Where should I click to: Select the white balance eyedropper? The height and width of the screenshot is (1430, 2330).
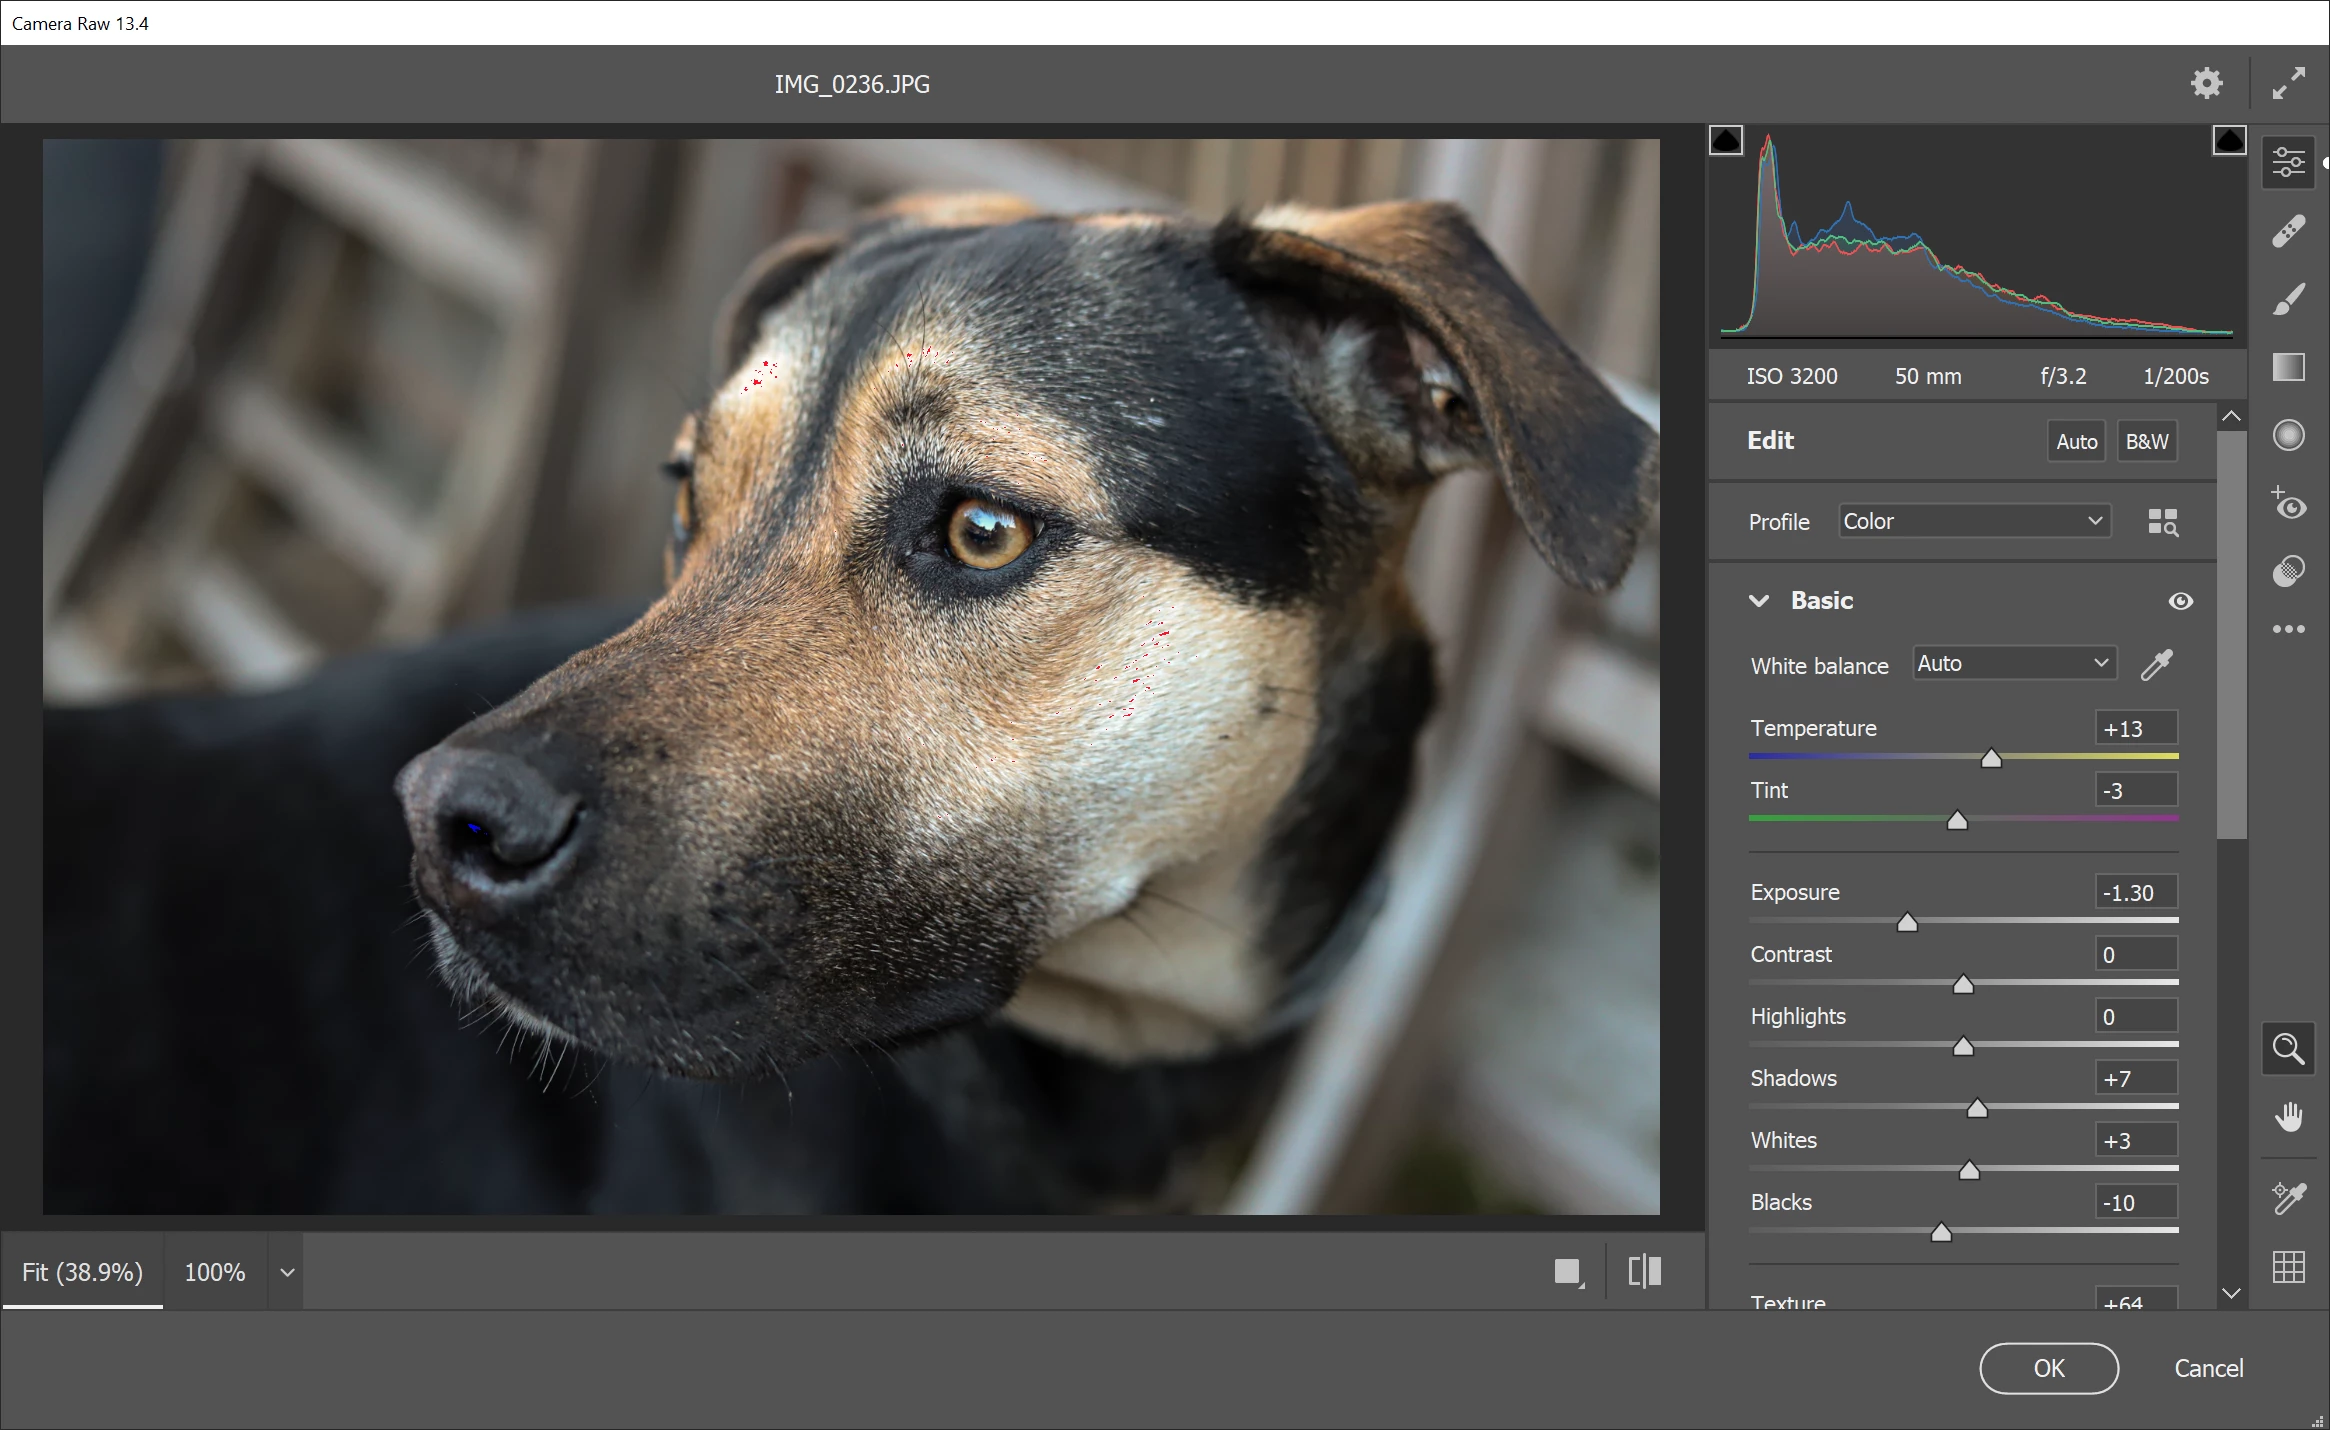[2156, 665]
